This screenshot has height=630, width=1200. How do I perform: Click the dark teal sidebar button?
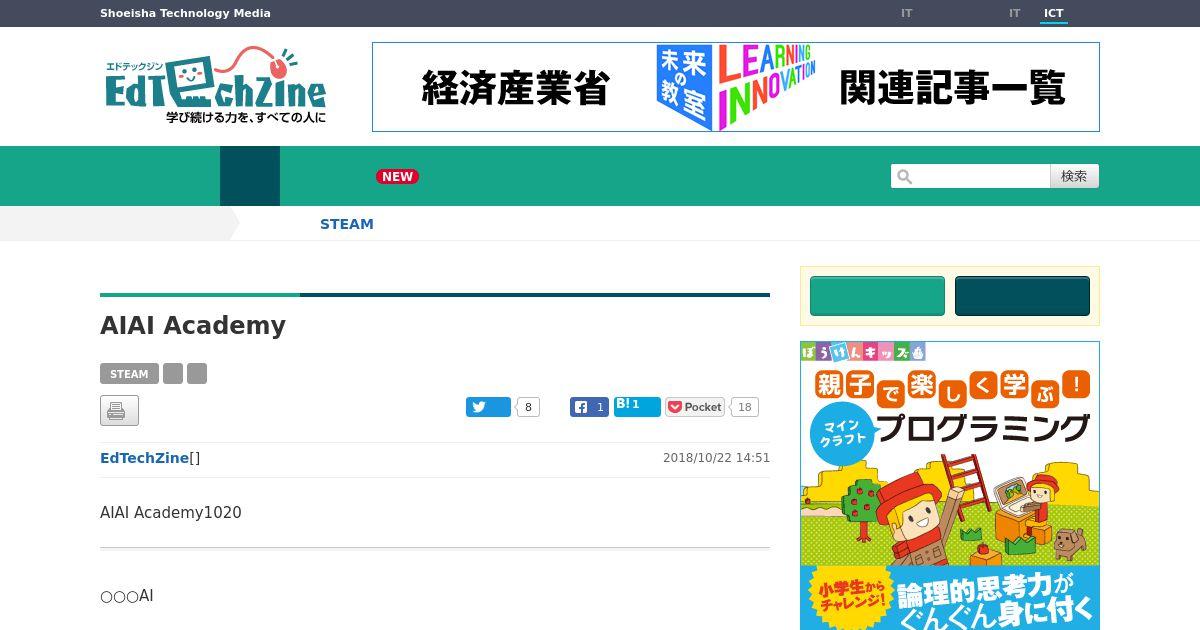point(1022,296)
